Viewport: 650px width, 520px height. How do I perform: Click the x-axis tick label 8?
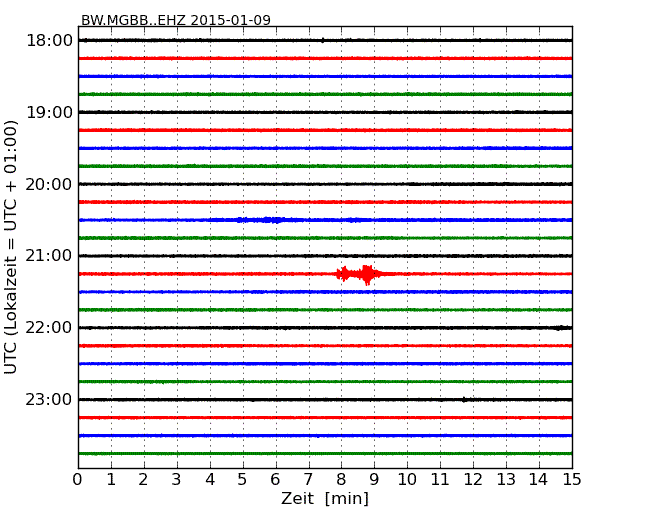(x=341, y=480)
